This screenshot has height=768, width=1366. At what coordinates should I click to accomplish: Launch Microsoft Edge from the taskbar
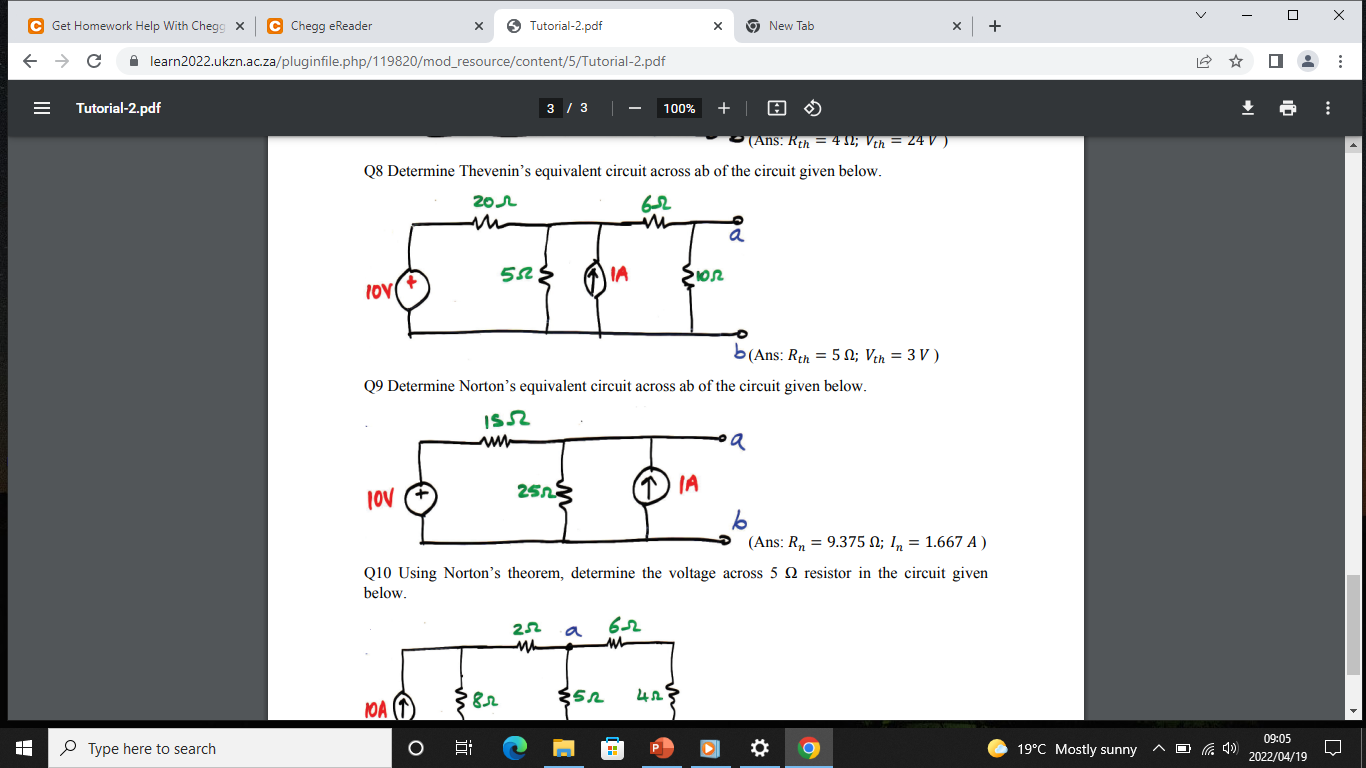click(x=514, y=748)
